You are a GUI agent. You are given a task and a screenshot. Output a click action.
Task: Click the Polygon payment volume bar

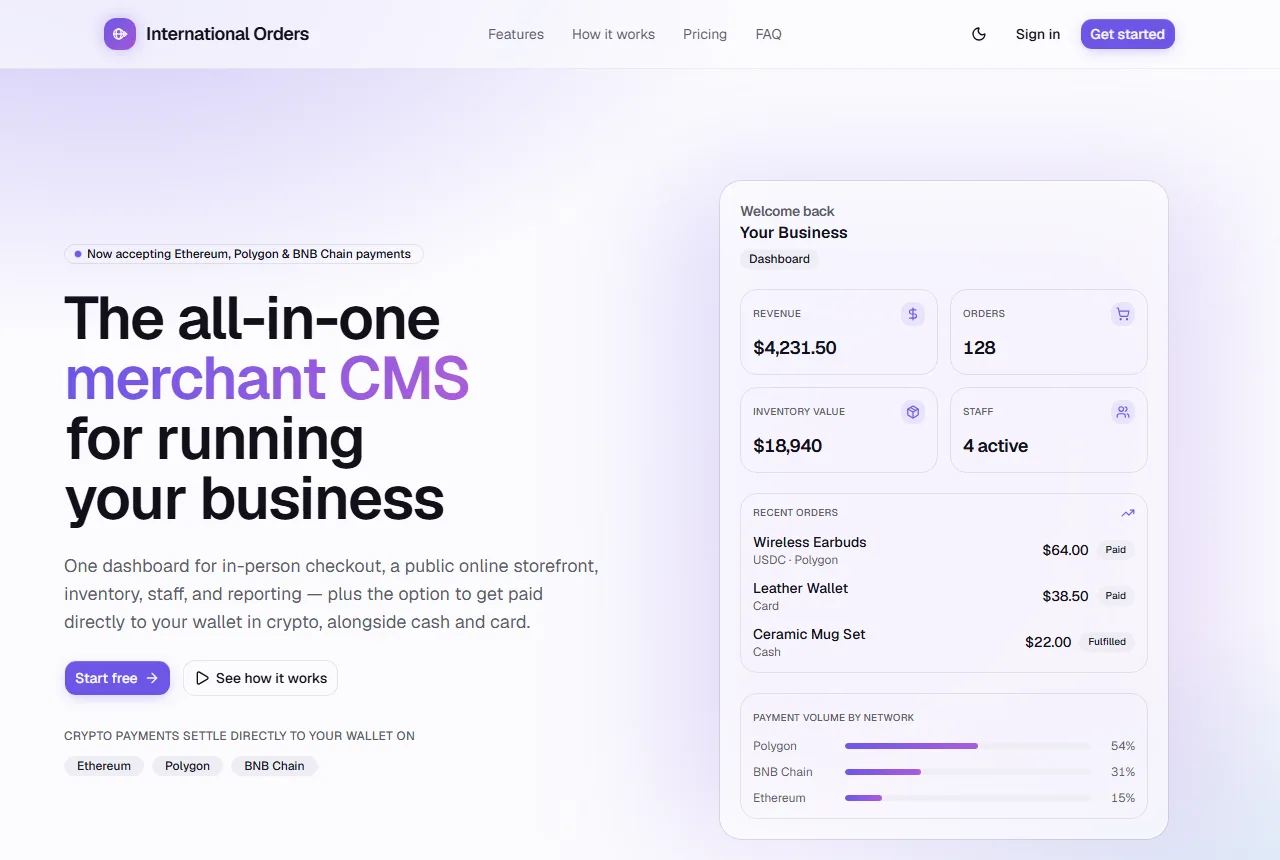tap(968, 746)
